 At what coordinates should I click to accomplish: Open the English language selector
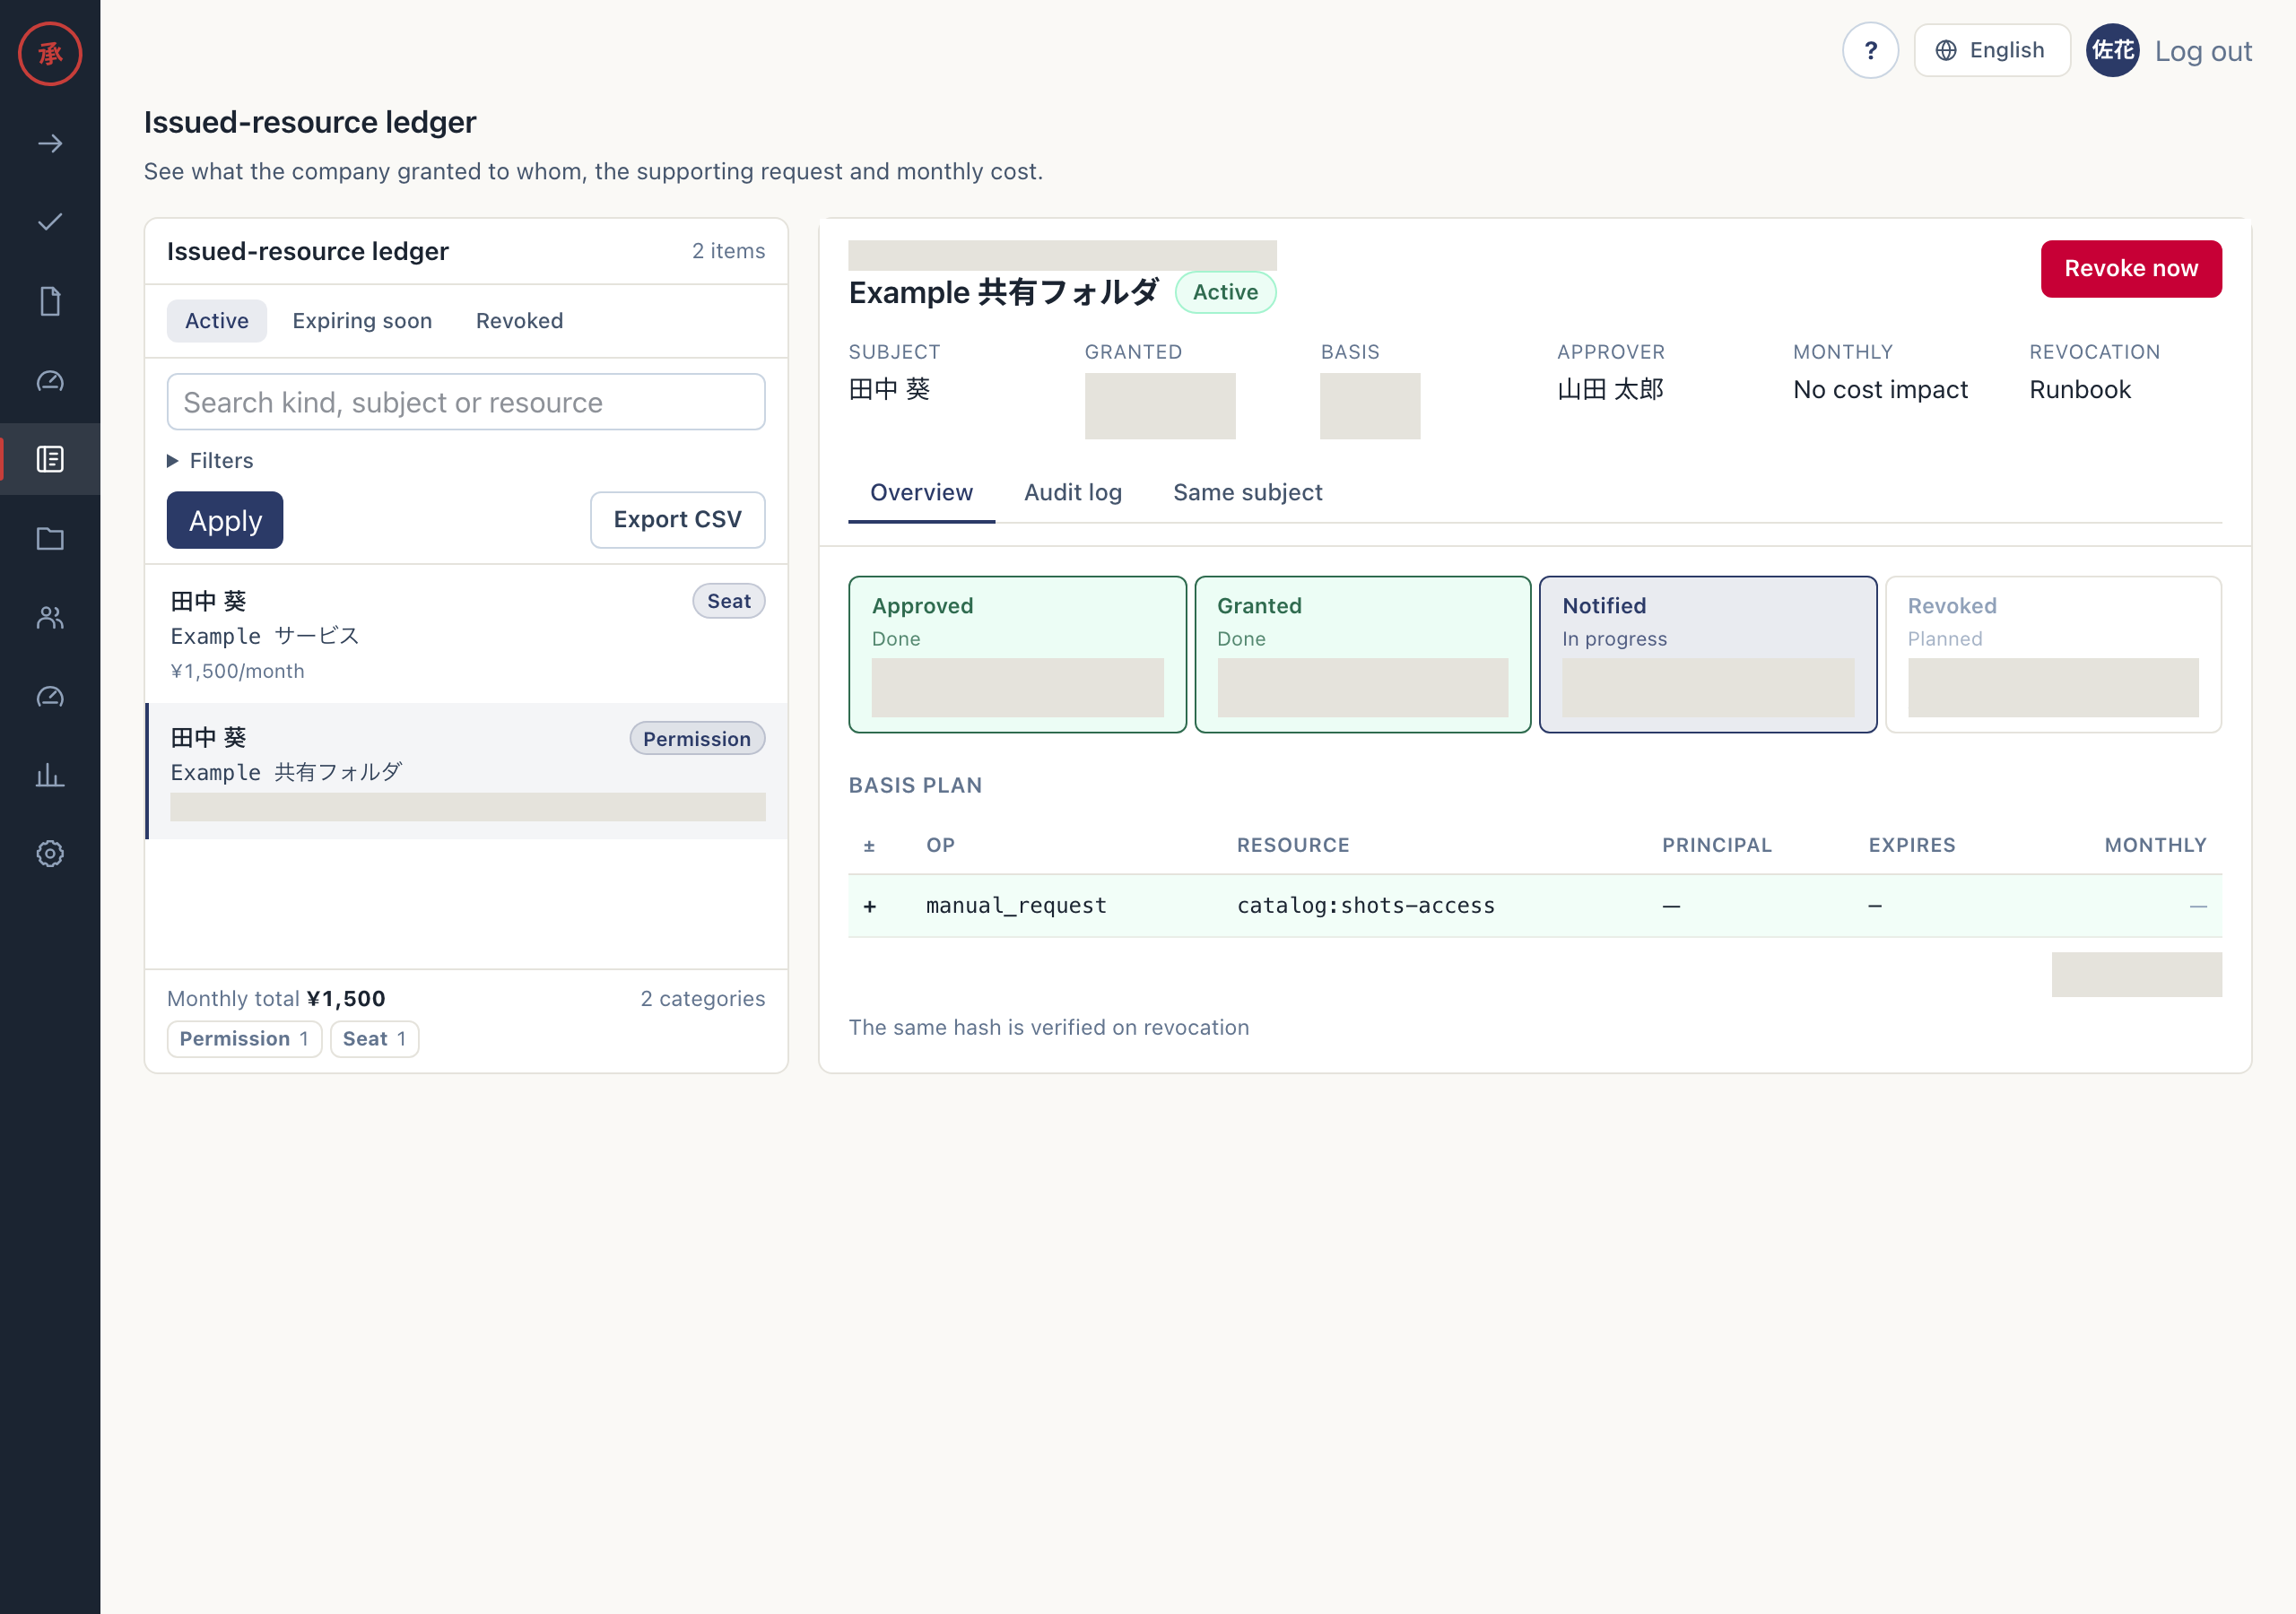click(1991, 50)
